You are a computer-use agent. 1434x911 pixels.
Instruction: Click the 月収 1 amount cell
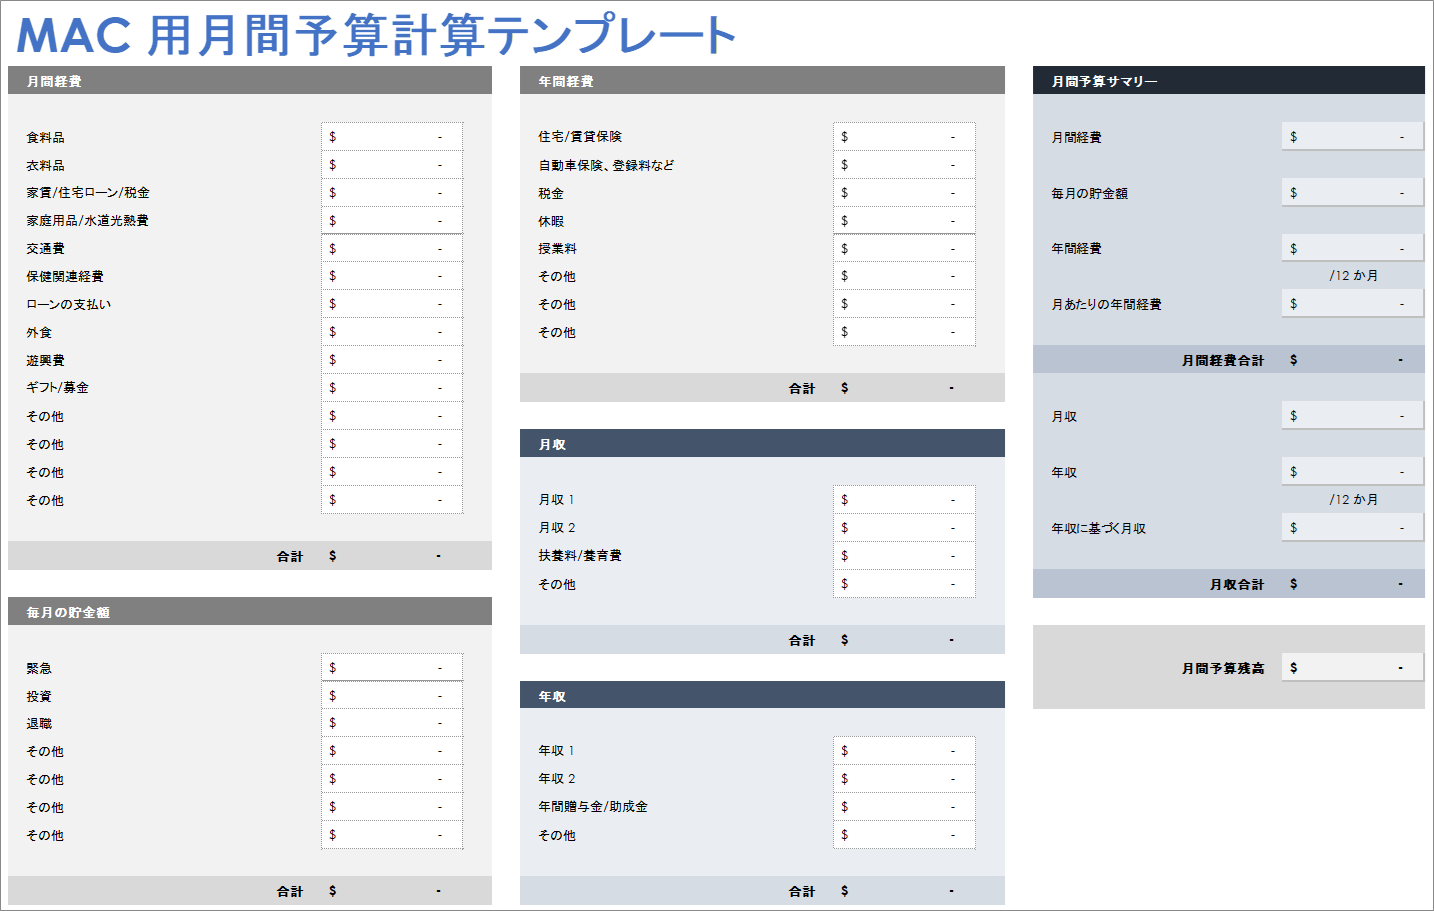click(x=904, y=500)
